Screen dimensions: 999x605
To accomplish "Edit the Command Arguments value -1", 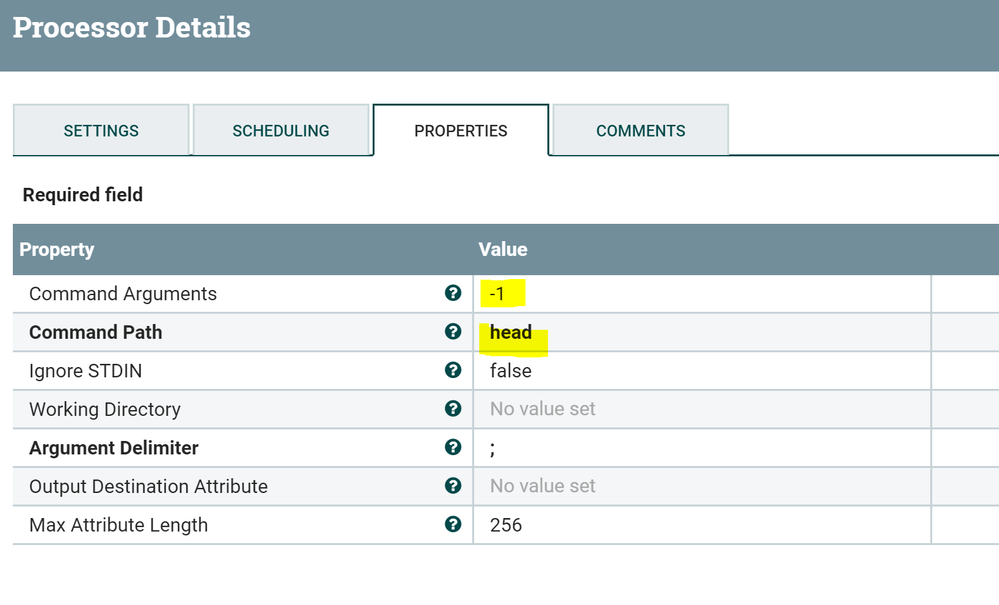I will pyautogui.click(x=497, y=294).
